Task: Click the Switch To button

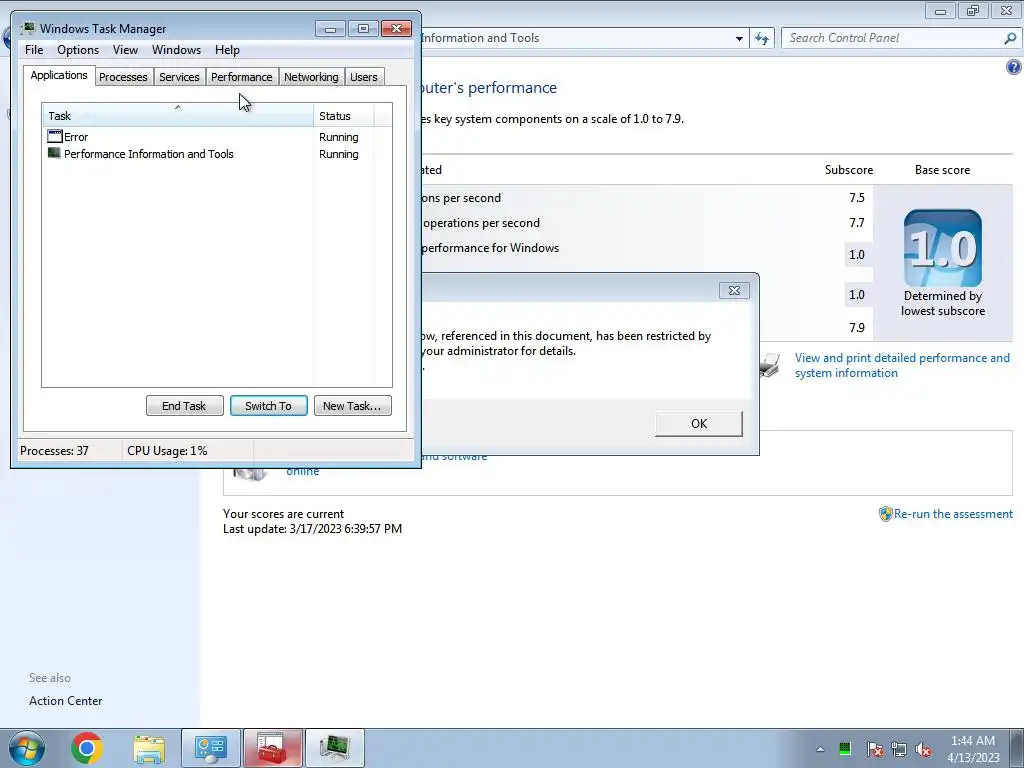Action: click(268, 406)
